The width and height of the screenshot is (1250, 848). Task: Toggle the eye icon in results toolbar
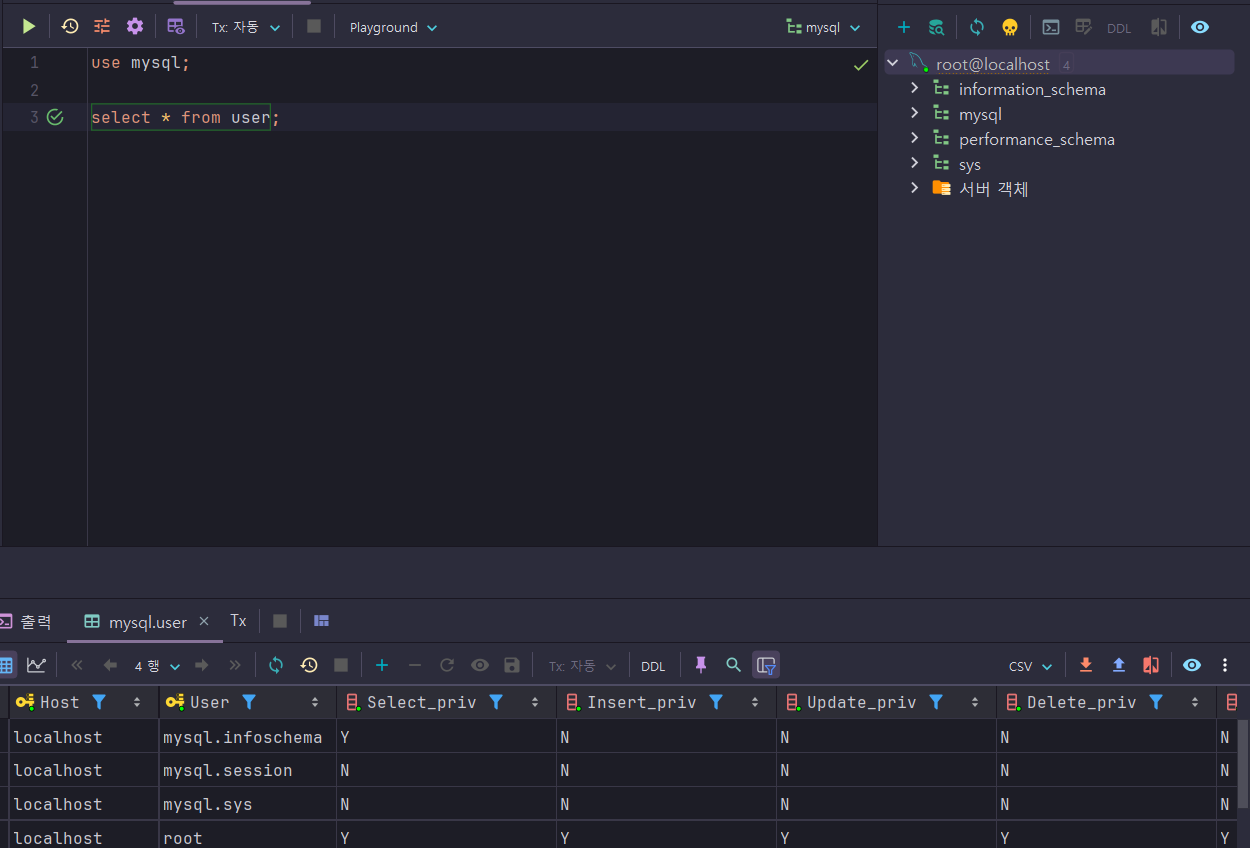click(1192, 665)
